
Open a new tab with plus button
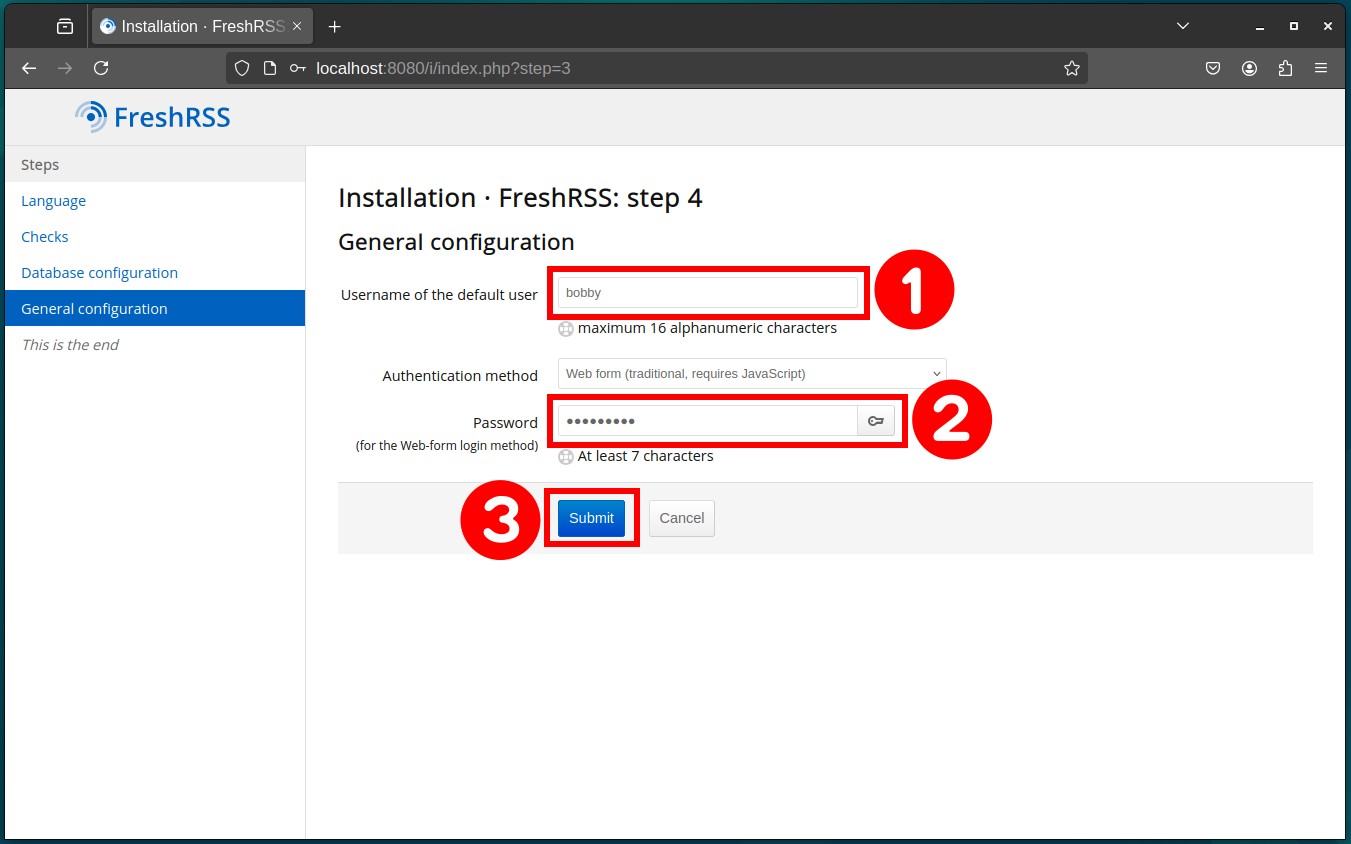(x=334, y=26)
